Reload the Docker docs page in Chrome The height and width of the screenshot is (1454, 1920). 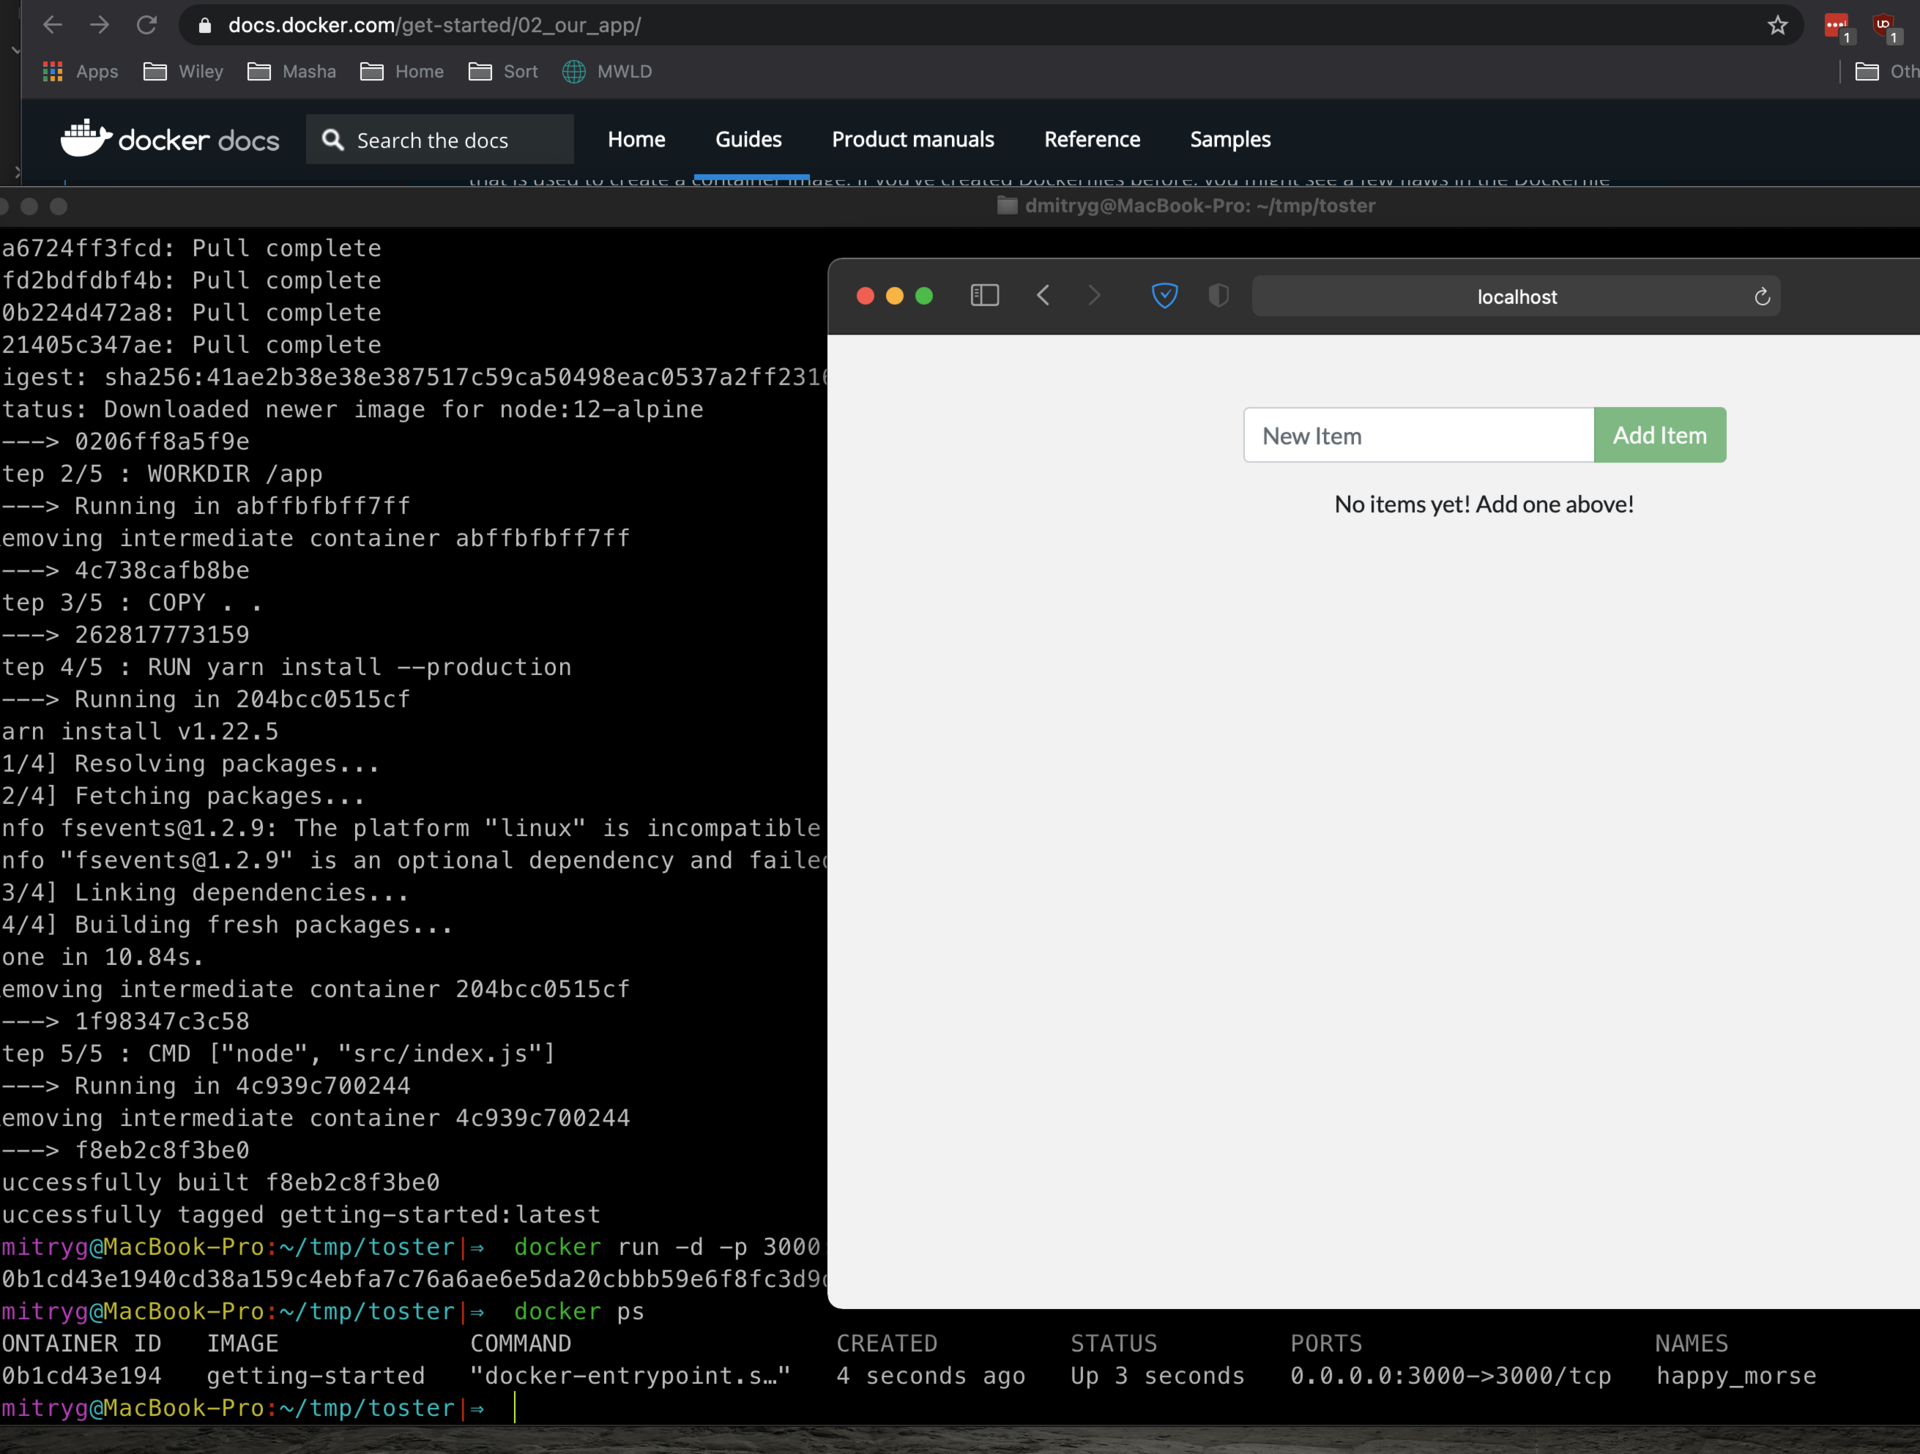[x=147, y=25]
